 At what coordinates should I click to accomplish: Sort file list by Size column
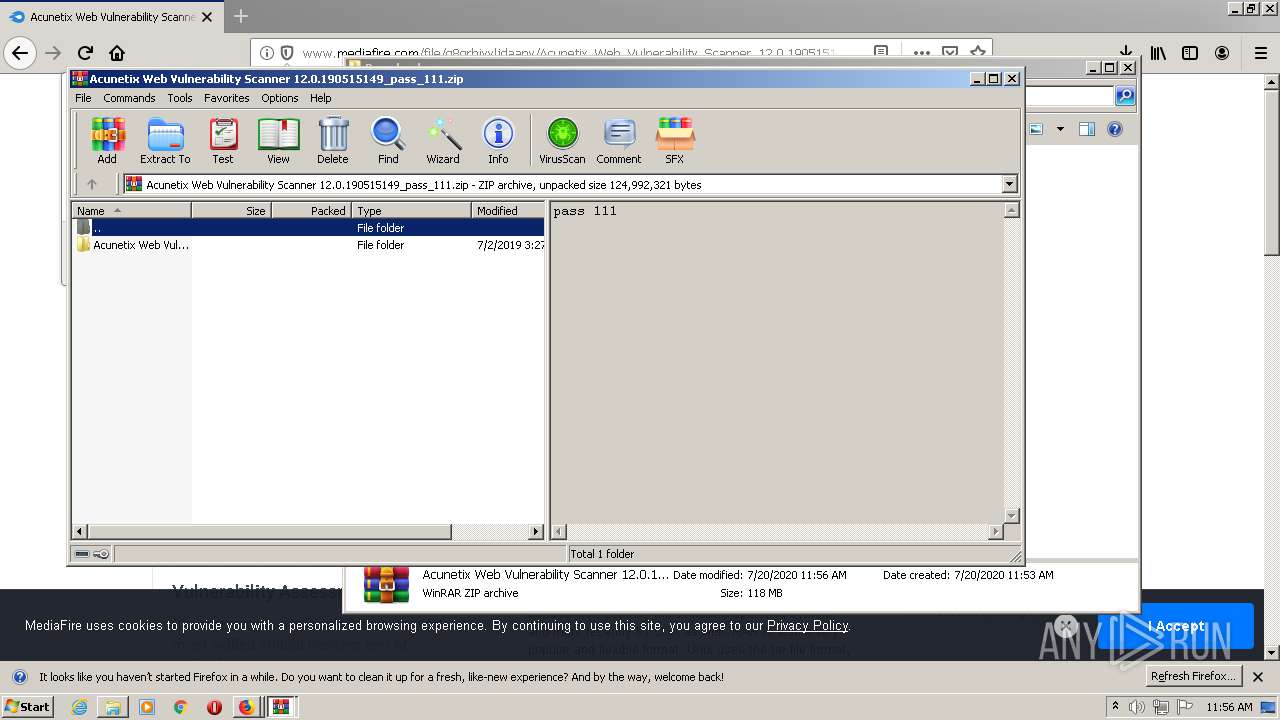pyautogui.click(x=231, y=210)
